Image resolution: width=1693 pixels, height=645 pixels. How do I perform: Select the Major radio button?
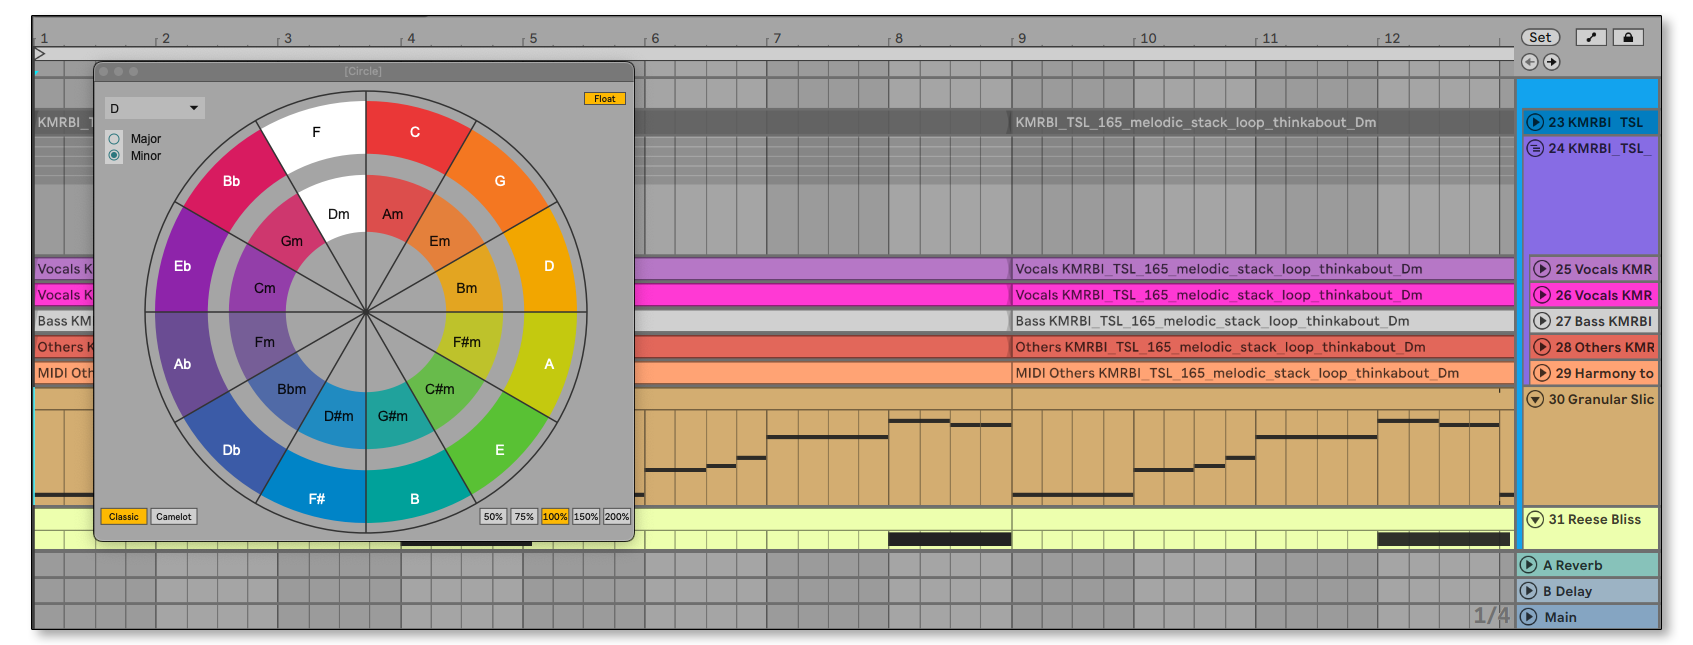pos(114,139)
